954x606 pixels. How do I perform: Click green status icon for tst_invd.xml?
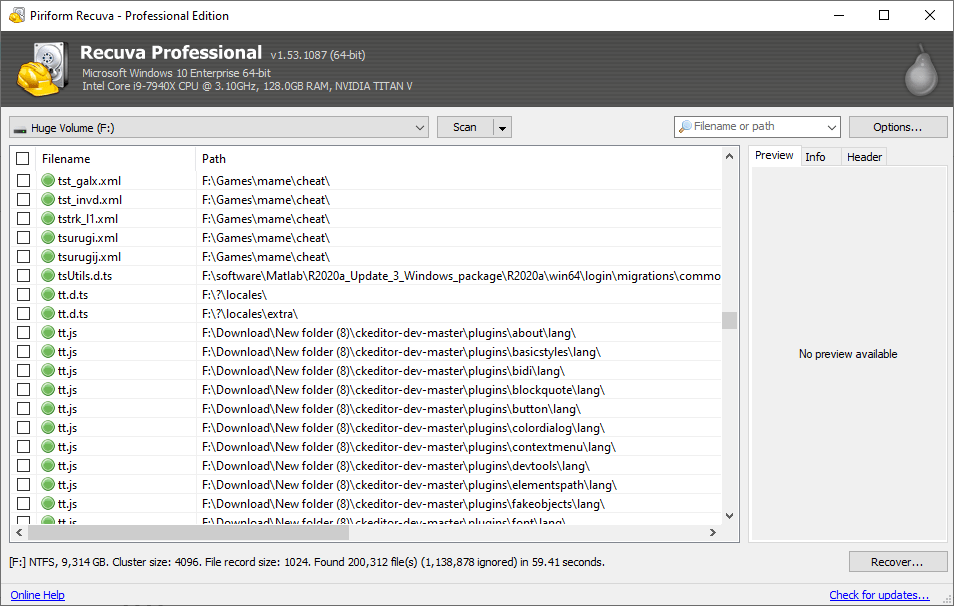click(48, 199)
